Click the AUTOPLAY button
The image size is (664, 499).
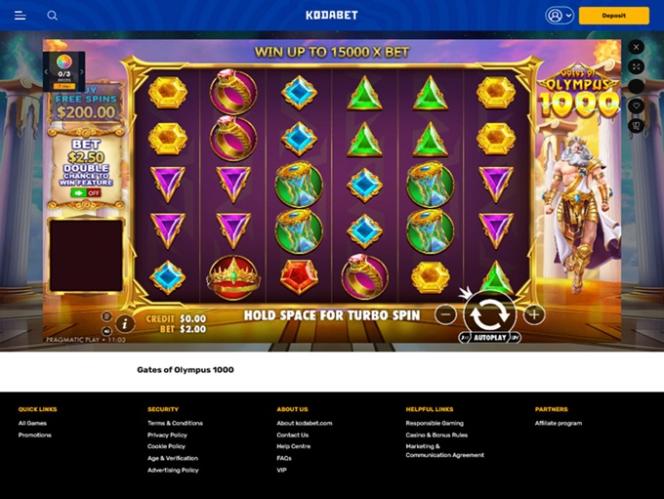click(x=490, y=338)
